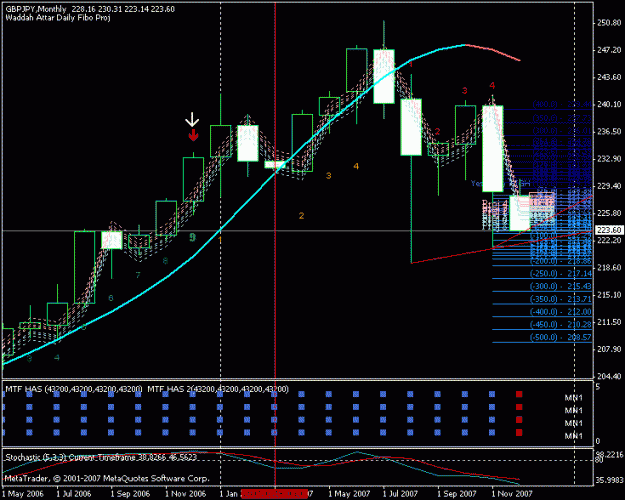The height and width of the screenshot is (500, 625).
Task: Click the MTF HAS indicator label
Action: tap(74, 389)
